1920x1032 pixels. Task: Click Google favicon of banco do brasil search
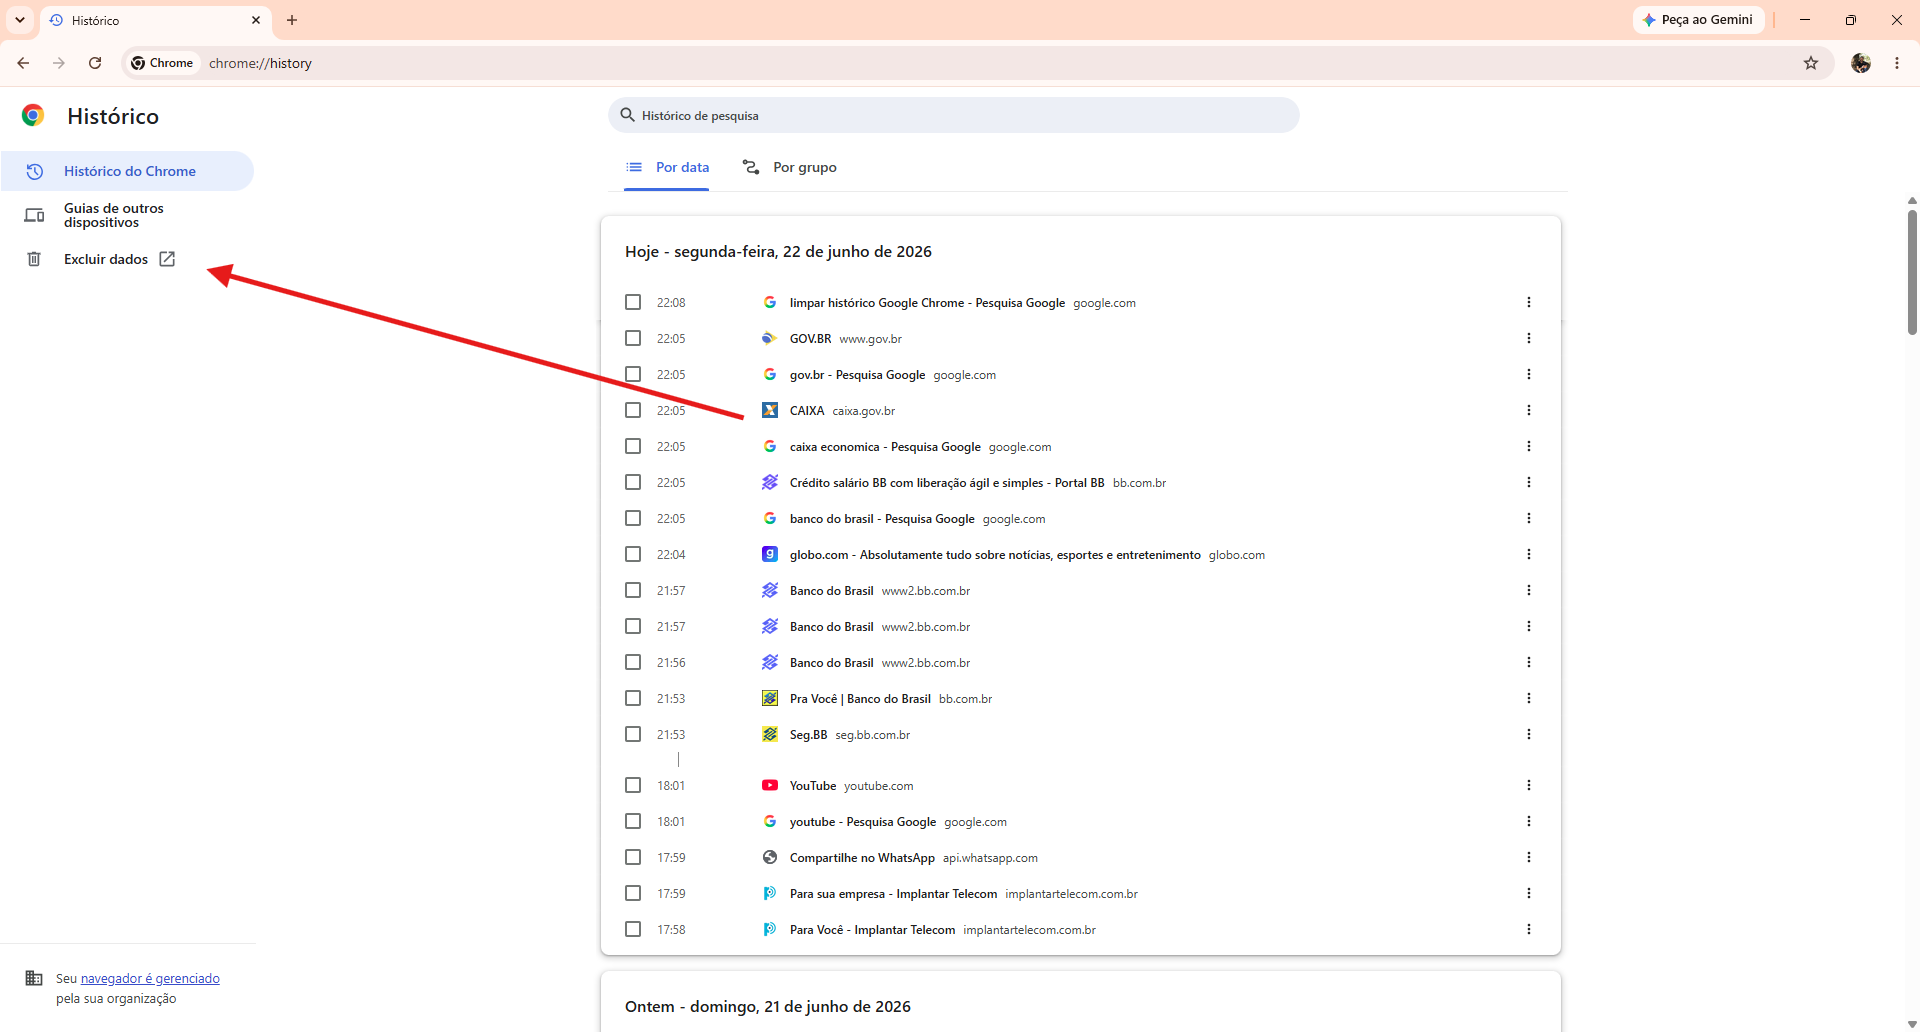coord(769,518)
